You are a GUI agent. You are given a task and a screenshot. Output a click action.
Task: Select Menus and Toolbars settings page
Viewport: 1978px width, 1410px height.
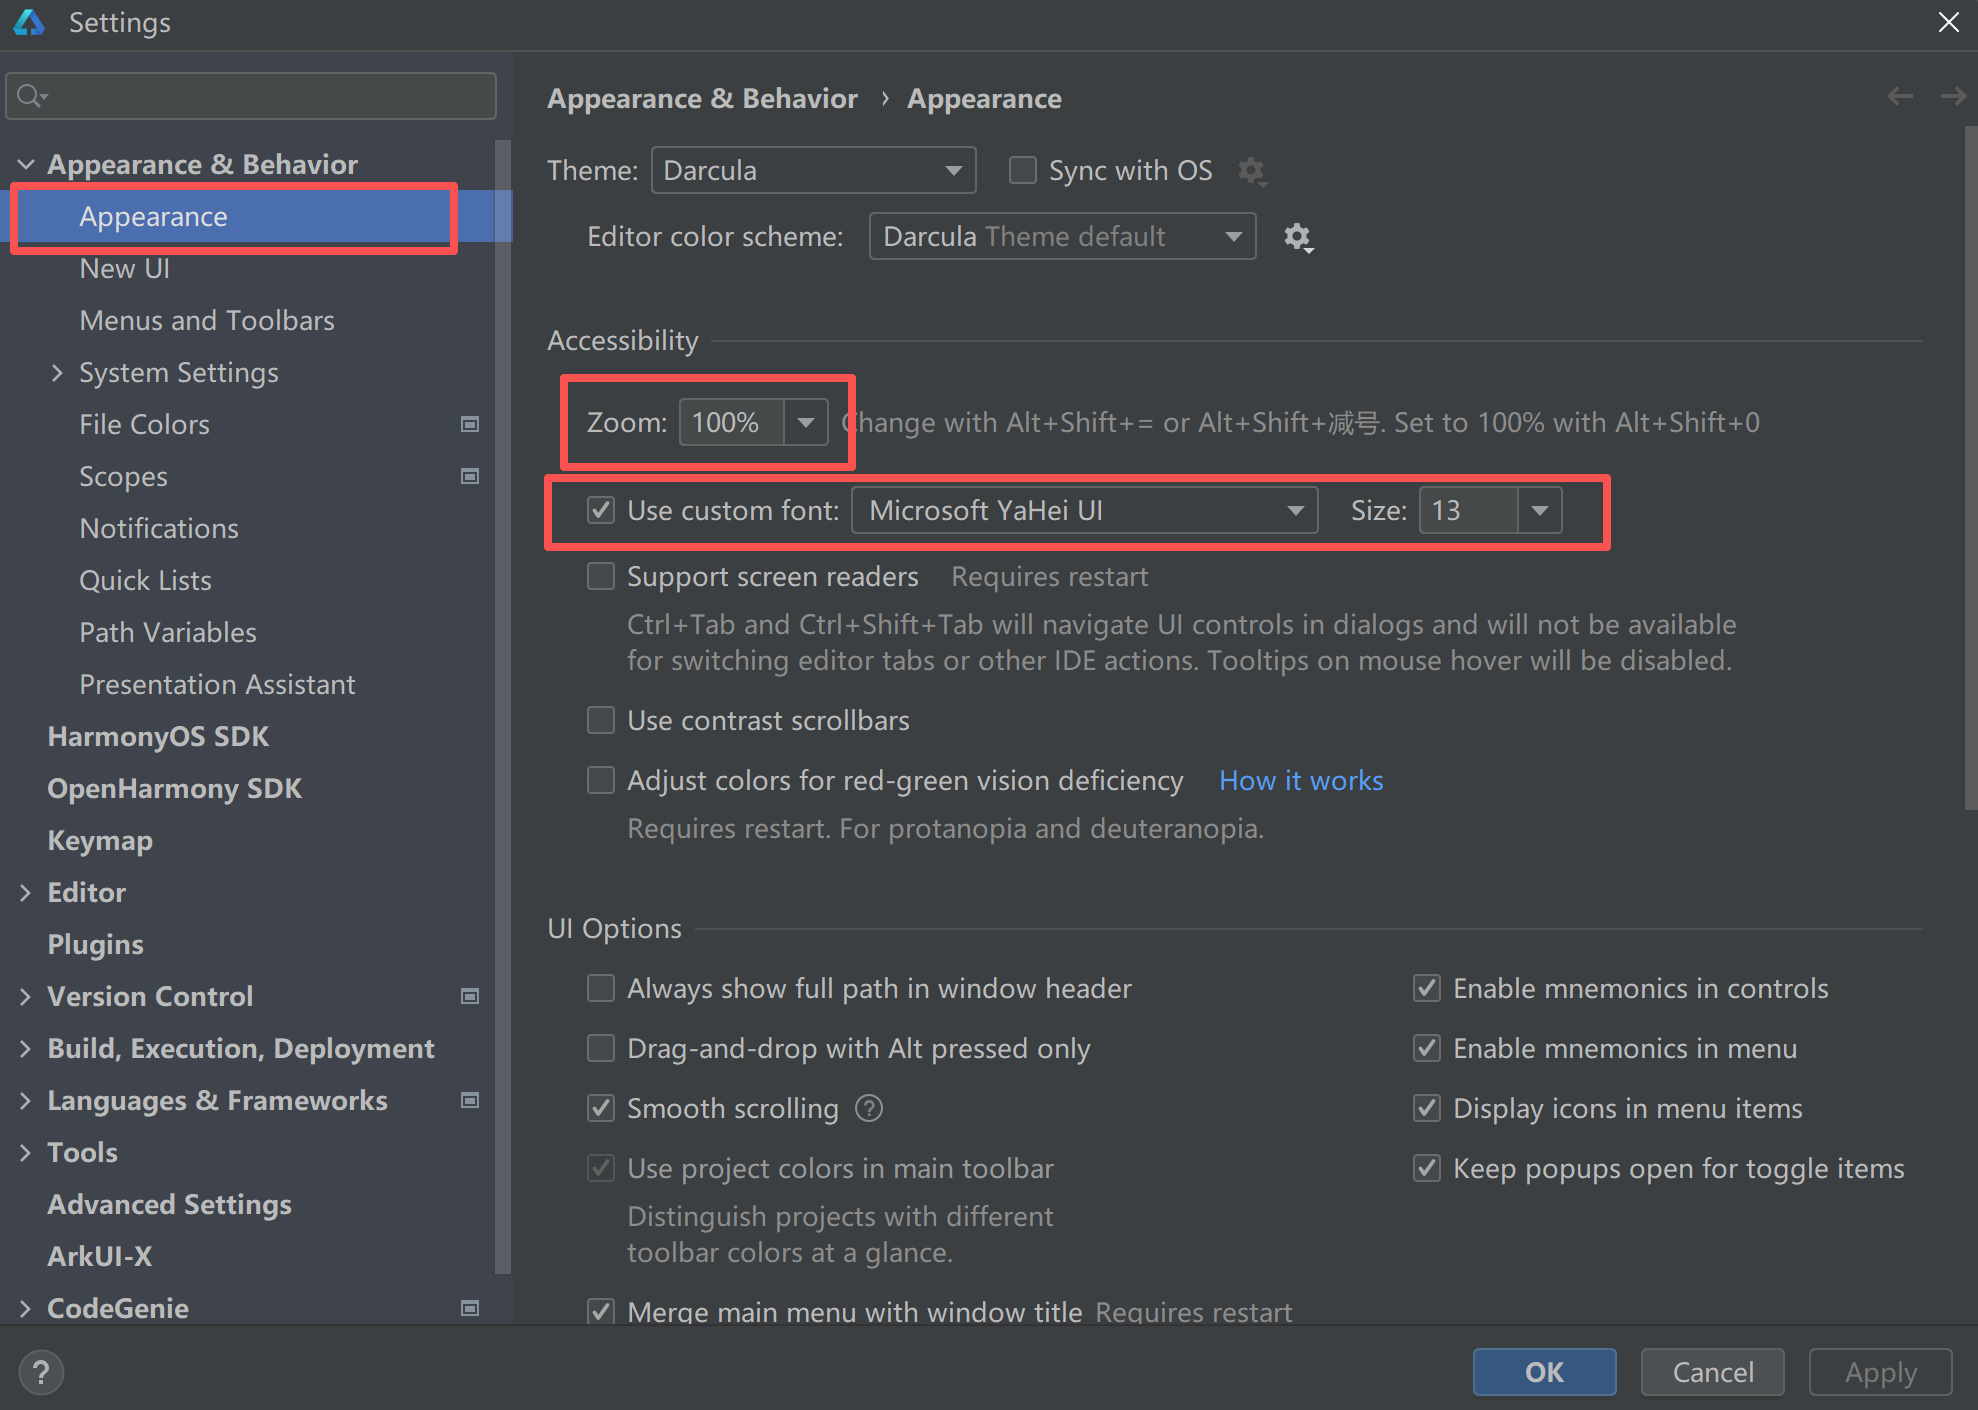[x=207, y=320]
